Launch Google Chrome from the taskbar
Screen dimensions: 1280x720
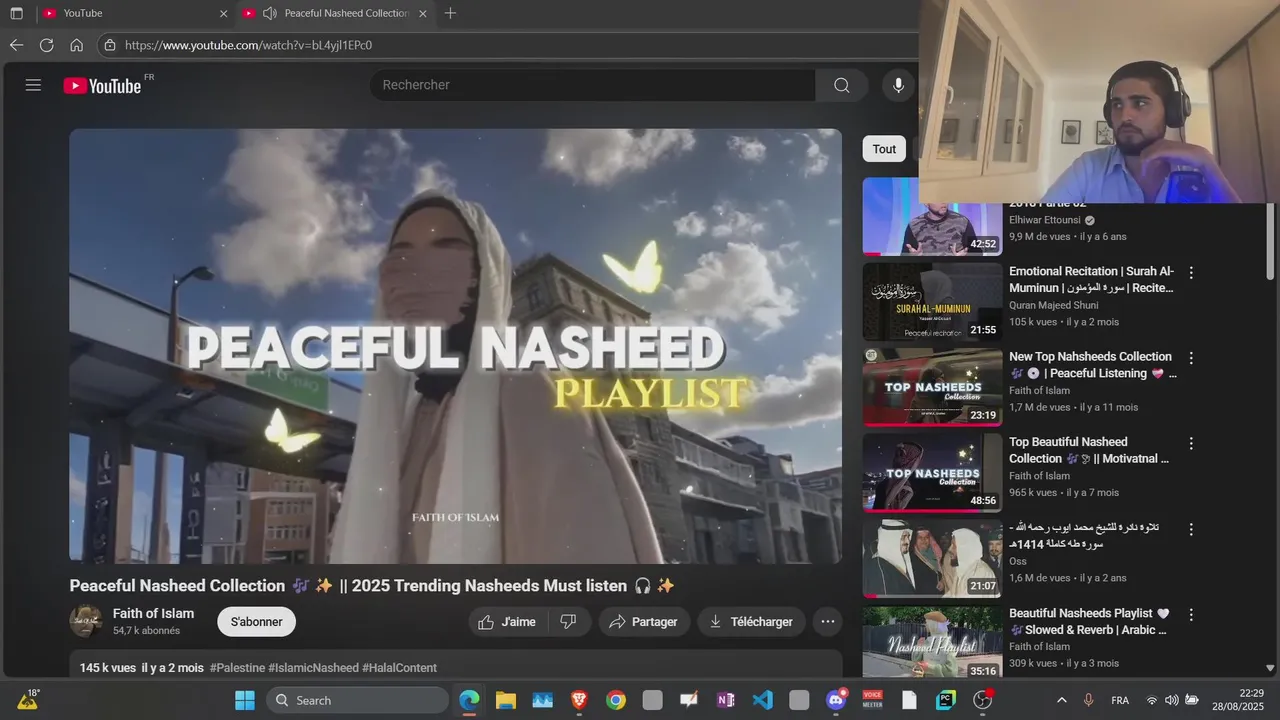pyautogui.click(x=616, y=700)
